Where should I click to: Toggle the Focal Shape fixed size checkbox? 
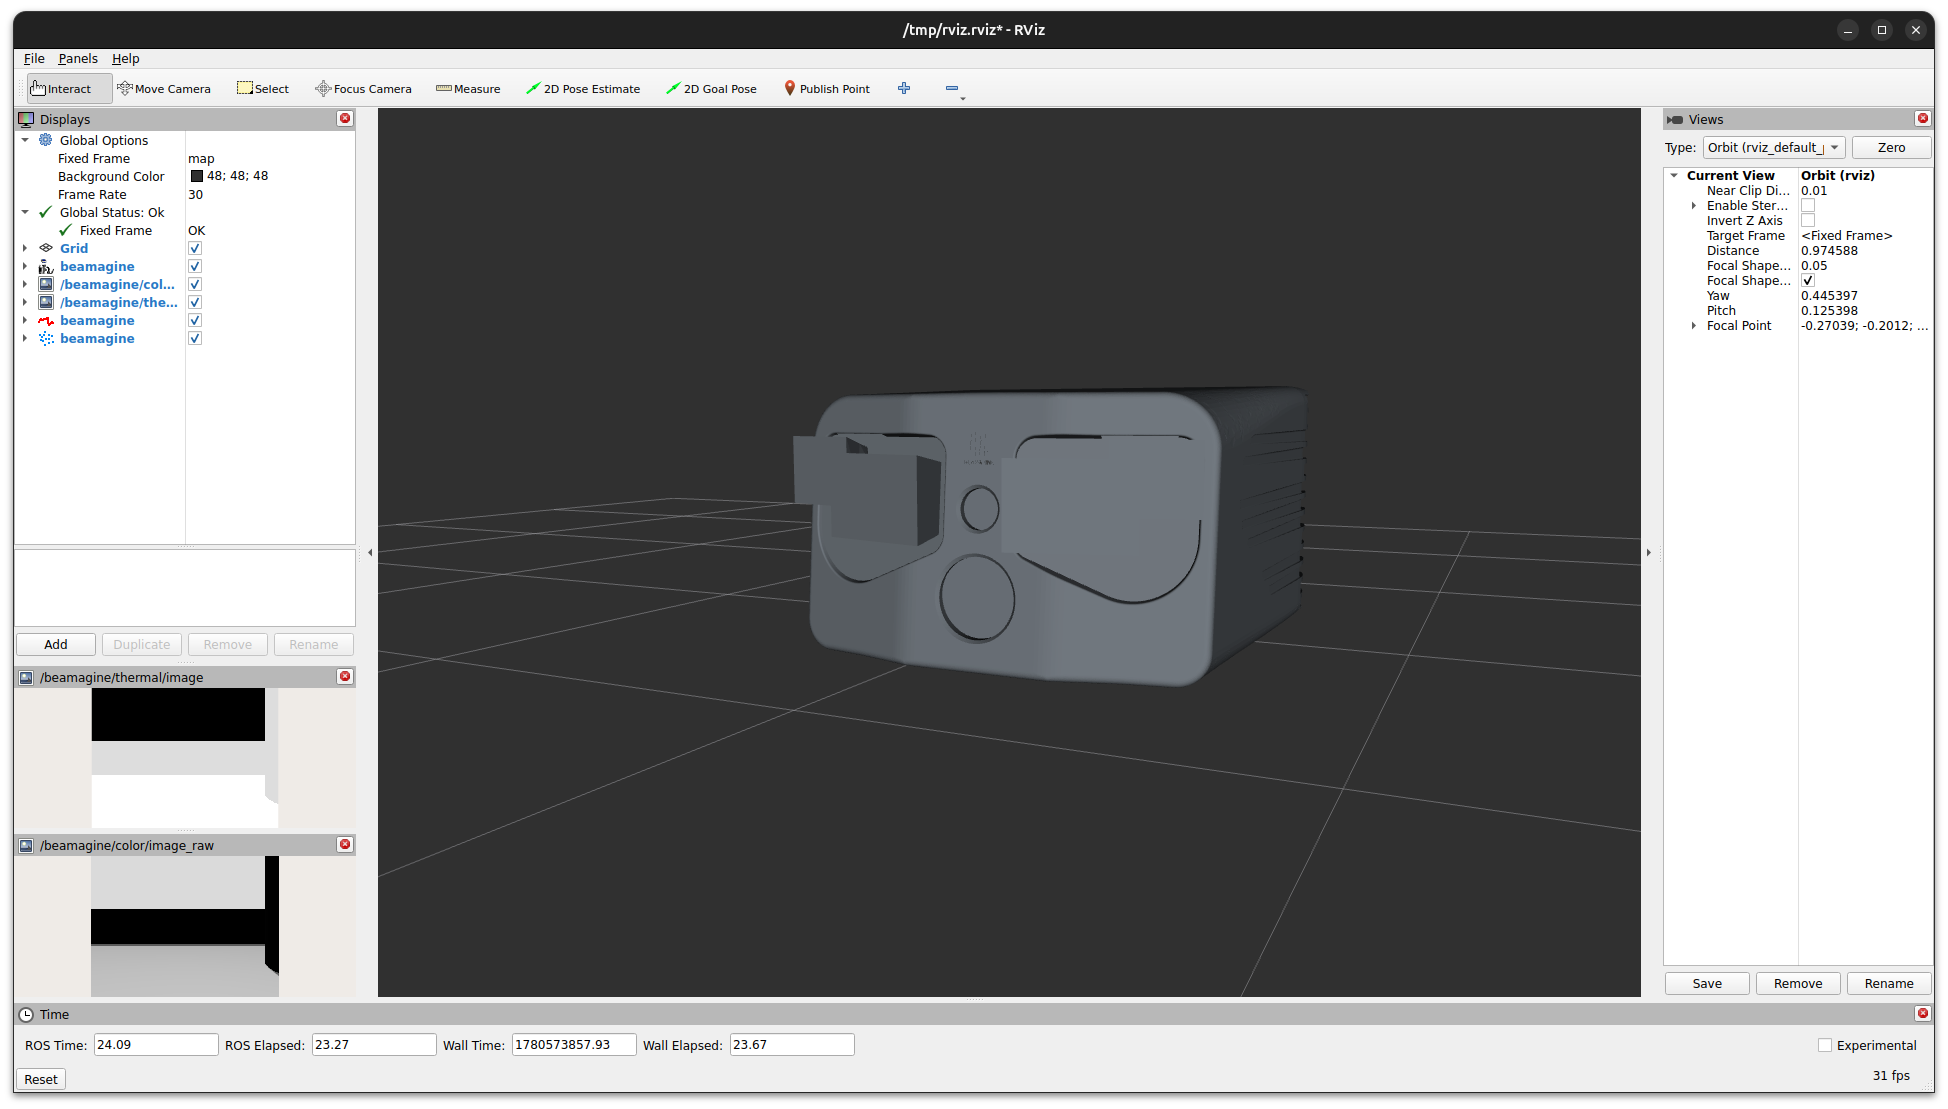(1808, 280)
